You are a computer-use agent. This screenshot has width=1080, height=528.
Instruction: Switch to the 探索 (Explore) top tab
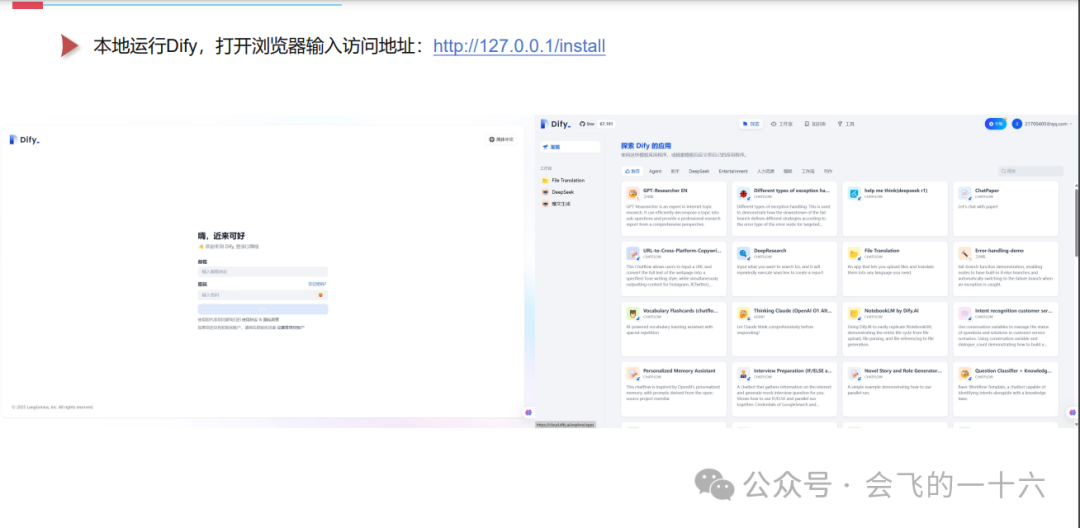click(751, 124)
